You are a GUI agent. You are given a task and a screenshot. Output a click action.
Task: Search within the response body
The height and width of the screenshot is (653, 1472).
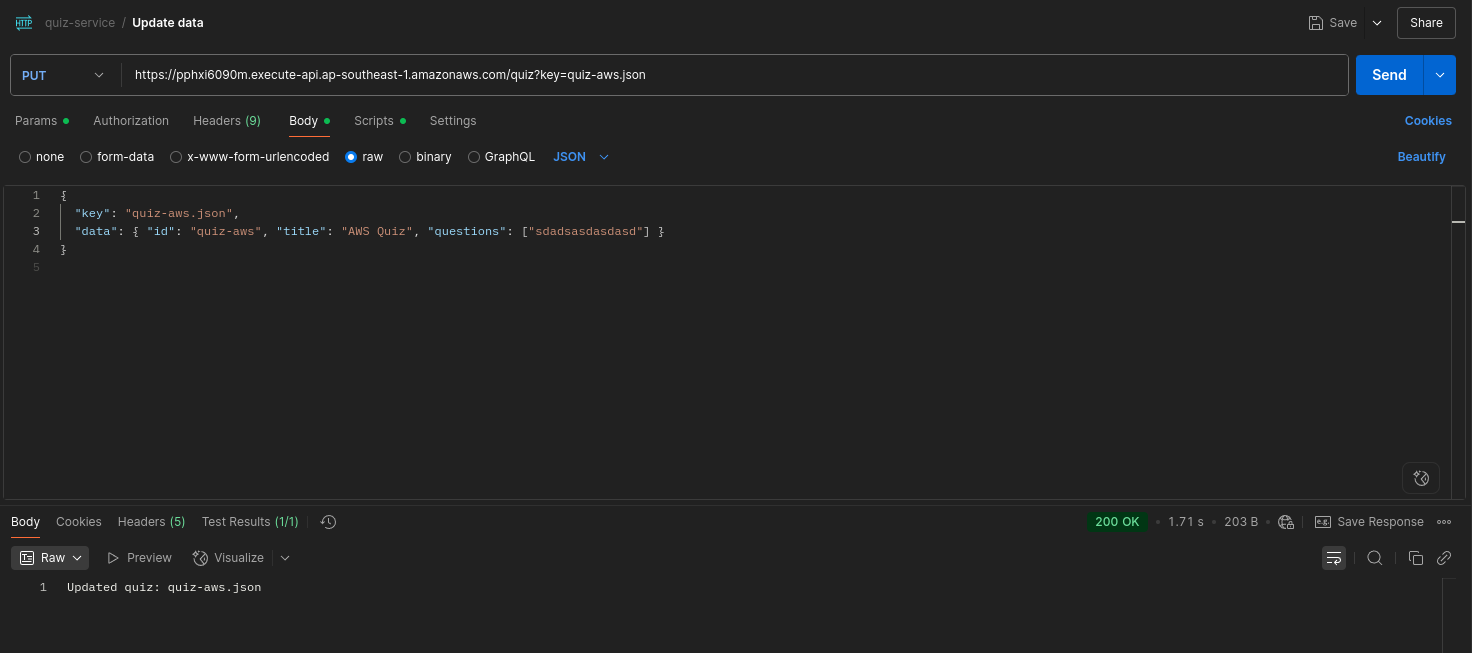1375,558
